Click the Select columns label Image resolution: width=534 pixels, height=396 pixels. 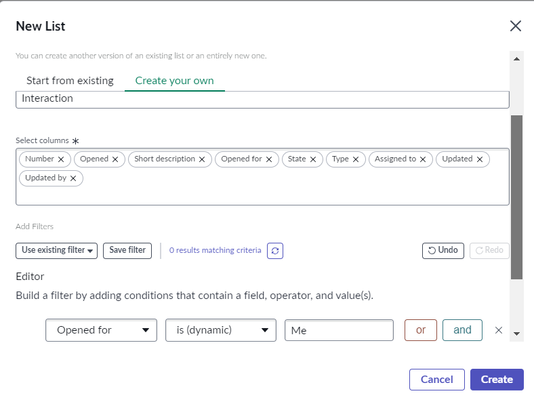click(x=42, y=140)
